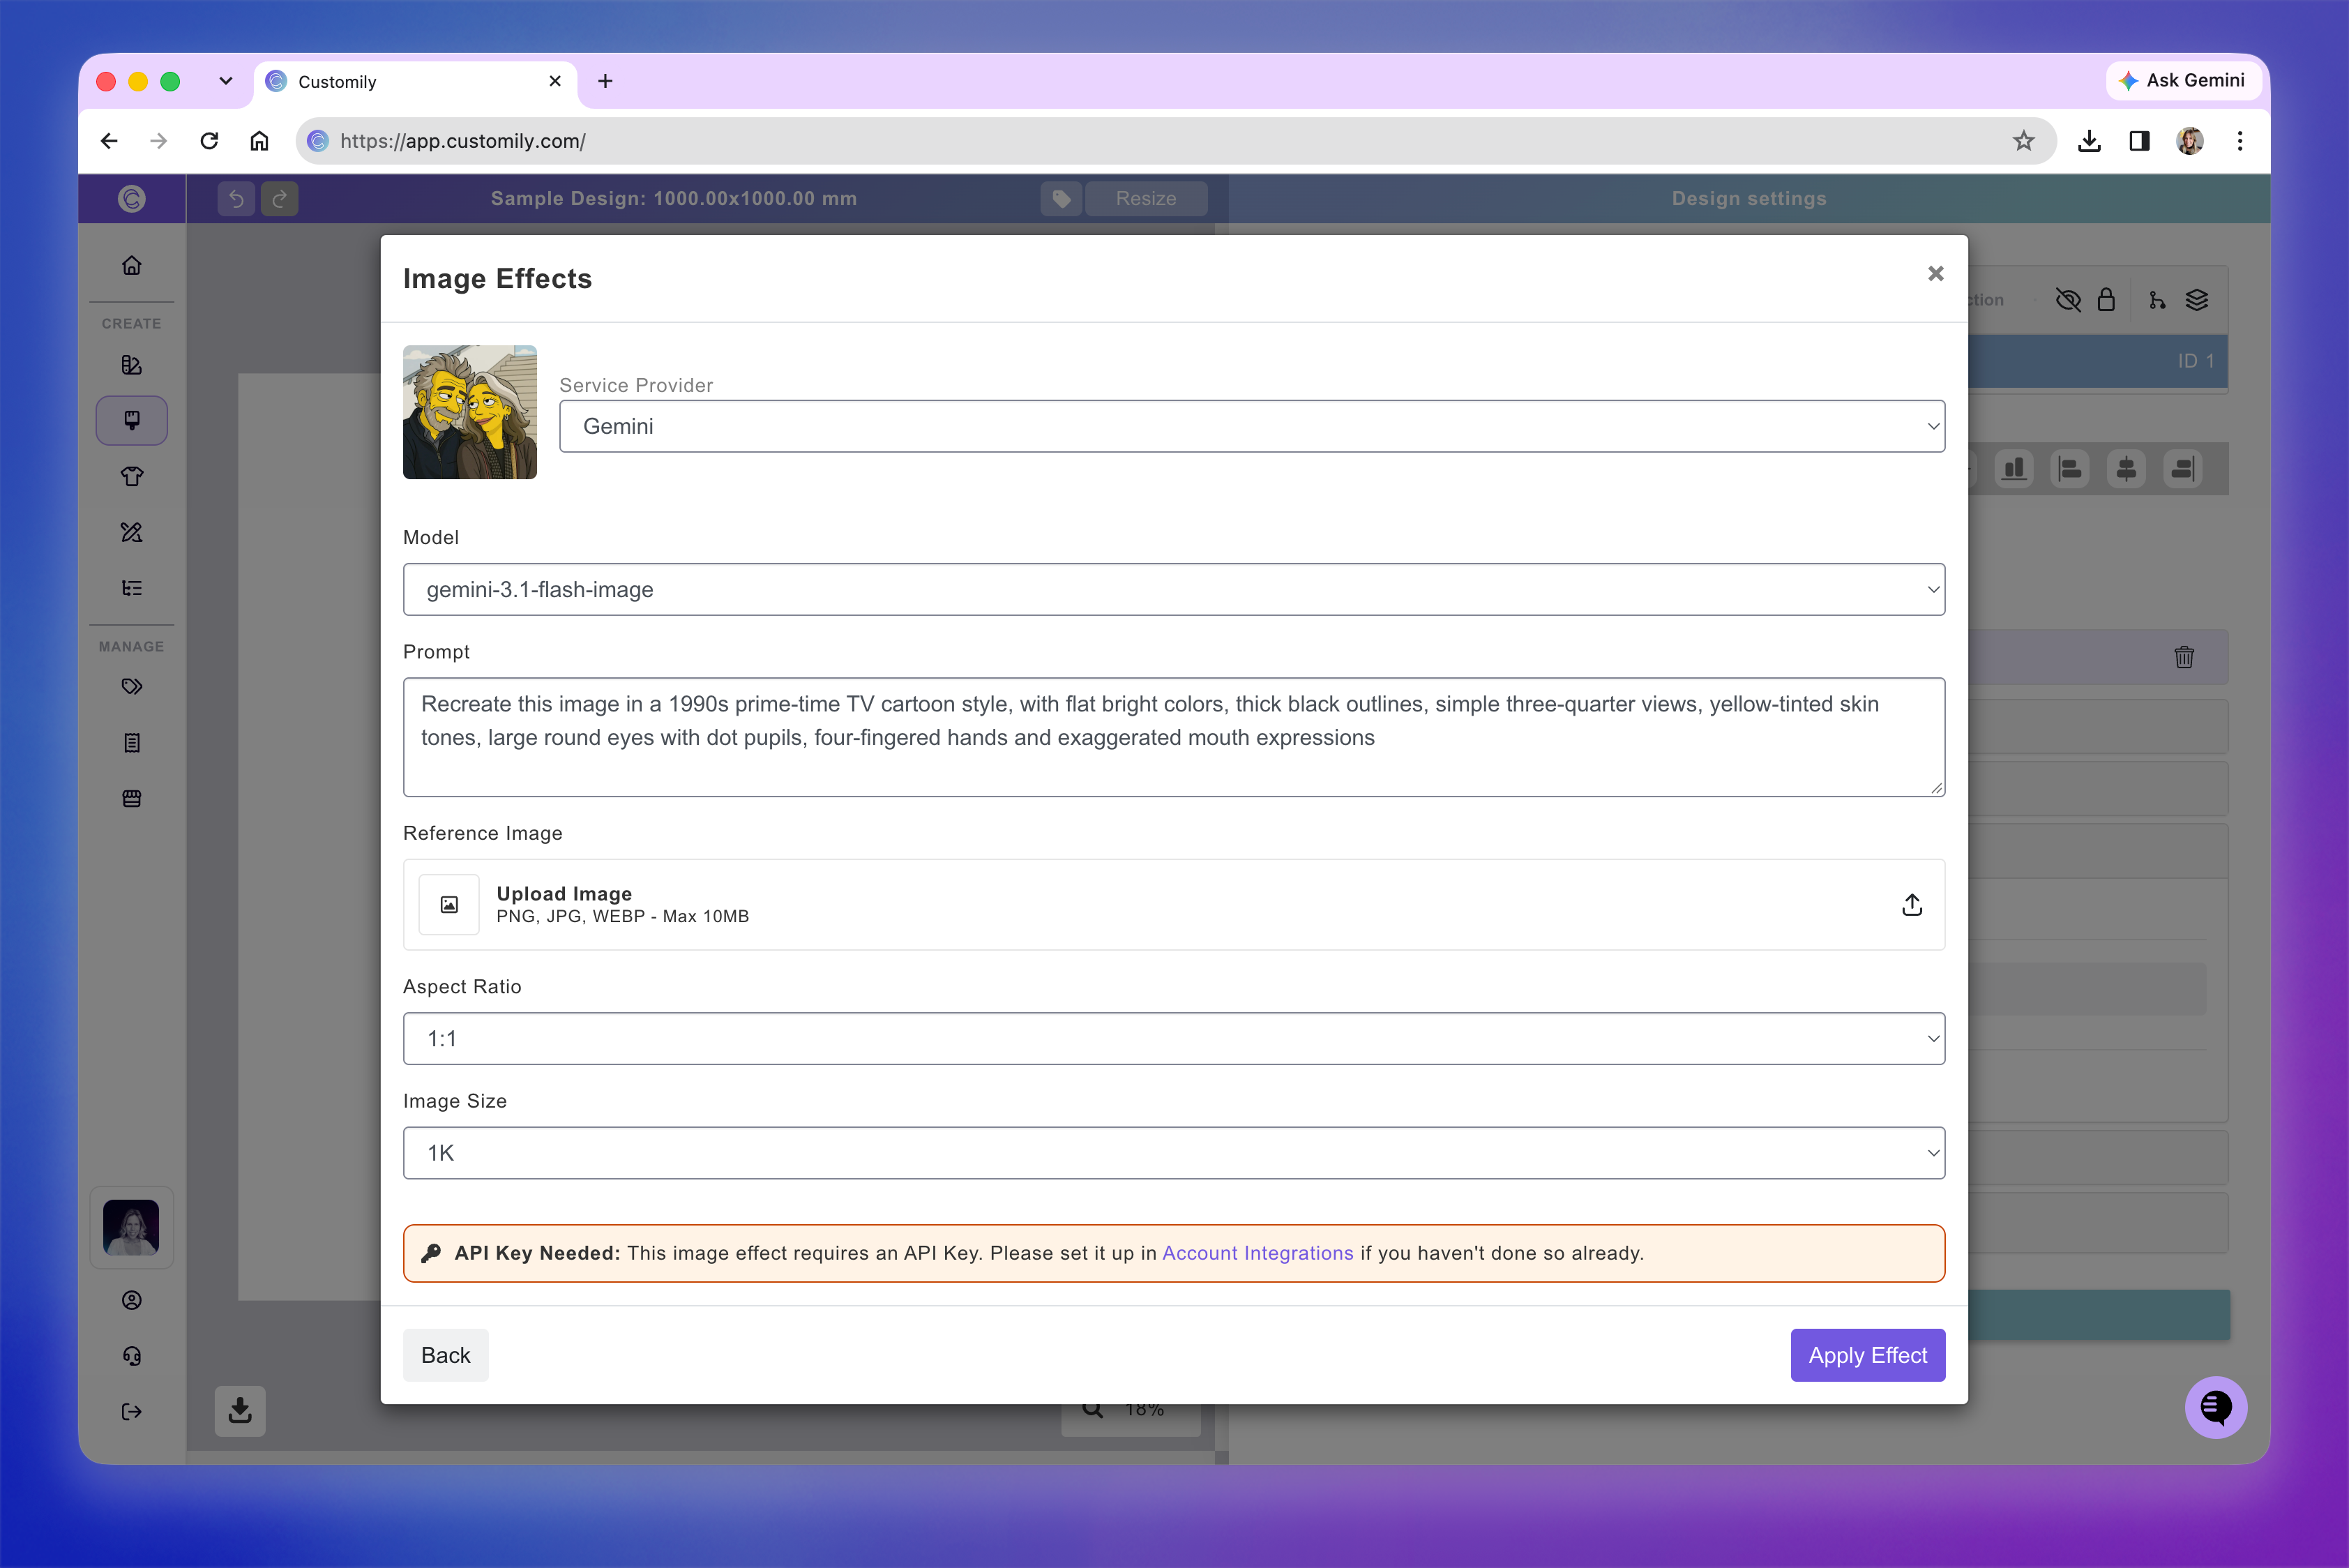The height and width of the screenshot is (1568, 2349).
Task: Click the upload arrow icon for Reference Image
Action: point(1911,905)
